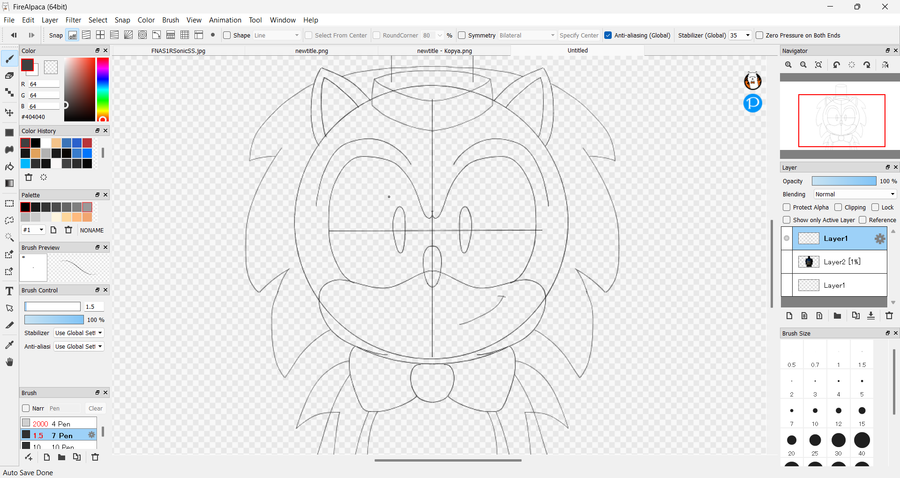The width and height of the screenshot is (900, 478).
Task: Check the Clipping option
Action: point(838,207)
